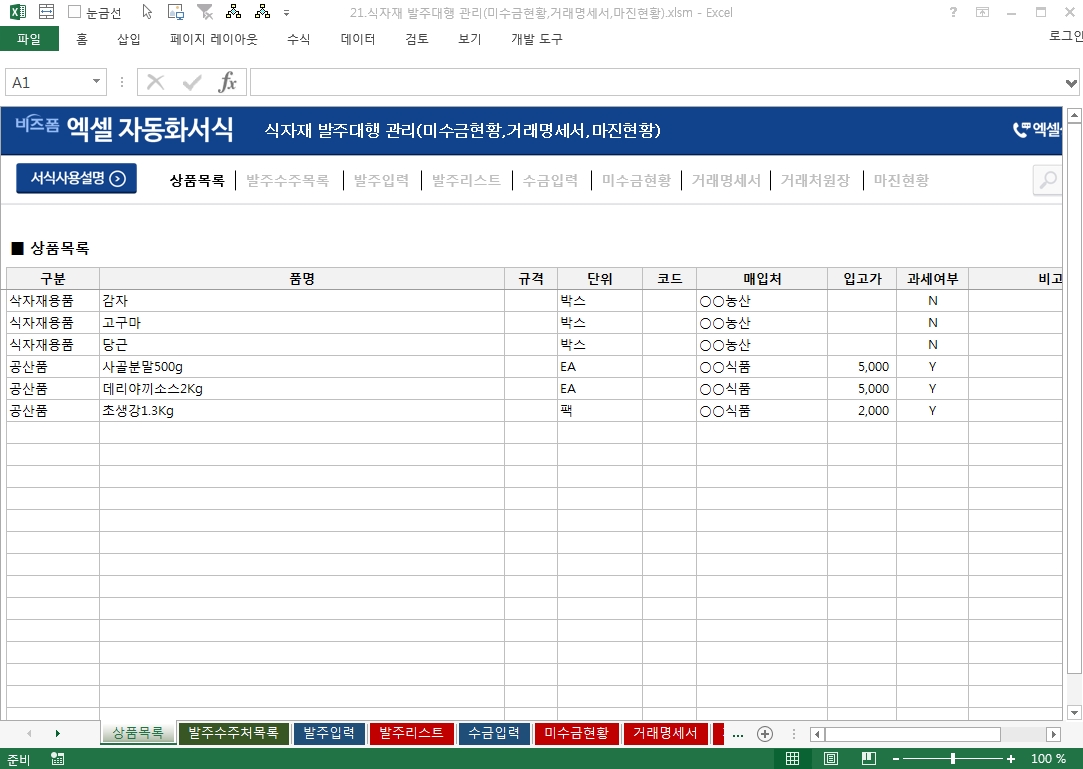Click the clear filter funnel icon

tap(205, 13)
